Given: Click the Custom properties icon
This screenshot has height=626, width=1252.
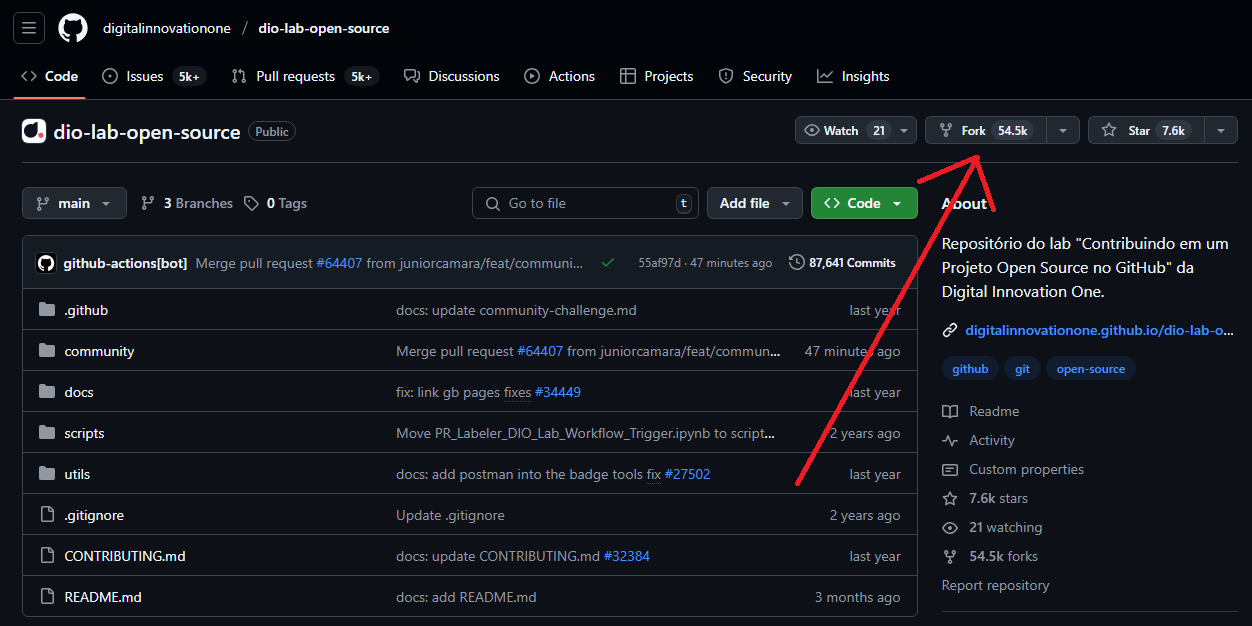Looking at the screenshot, I should pos(950,469).
